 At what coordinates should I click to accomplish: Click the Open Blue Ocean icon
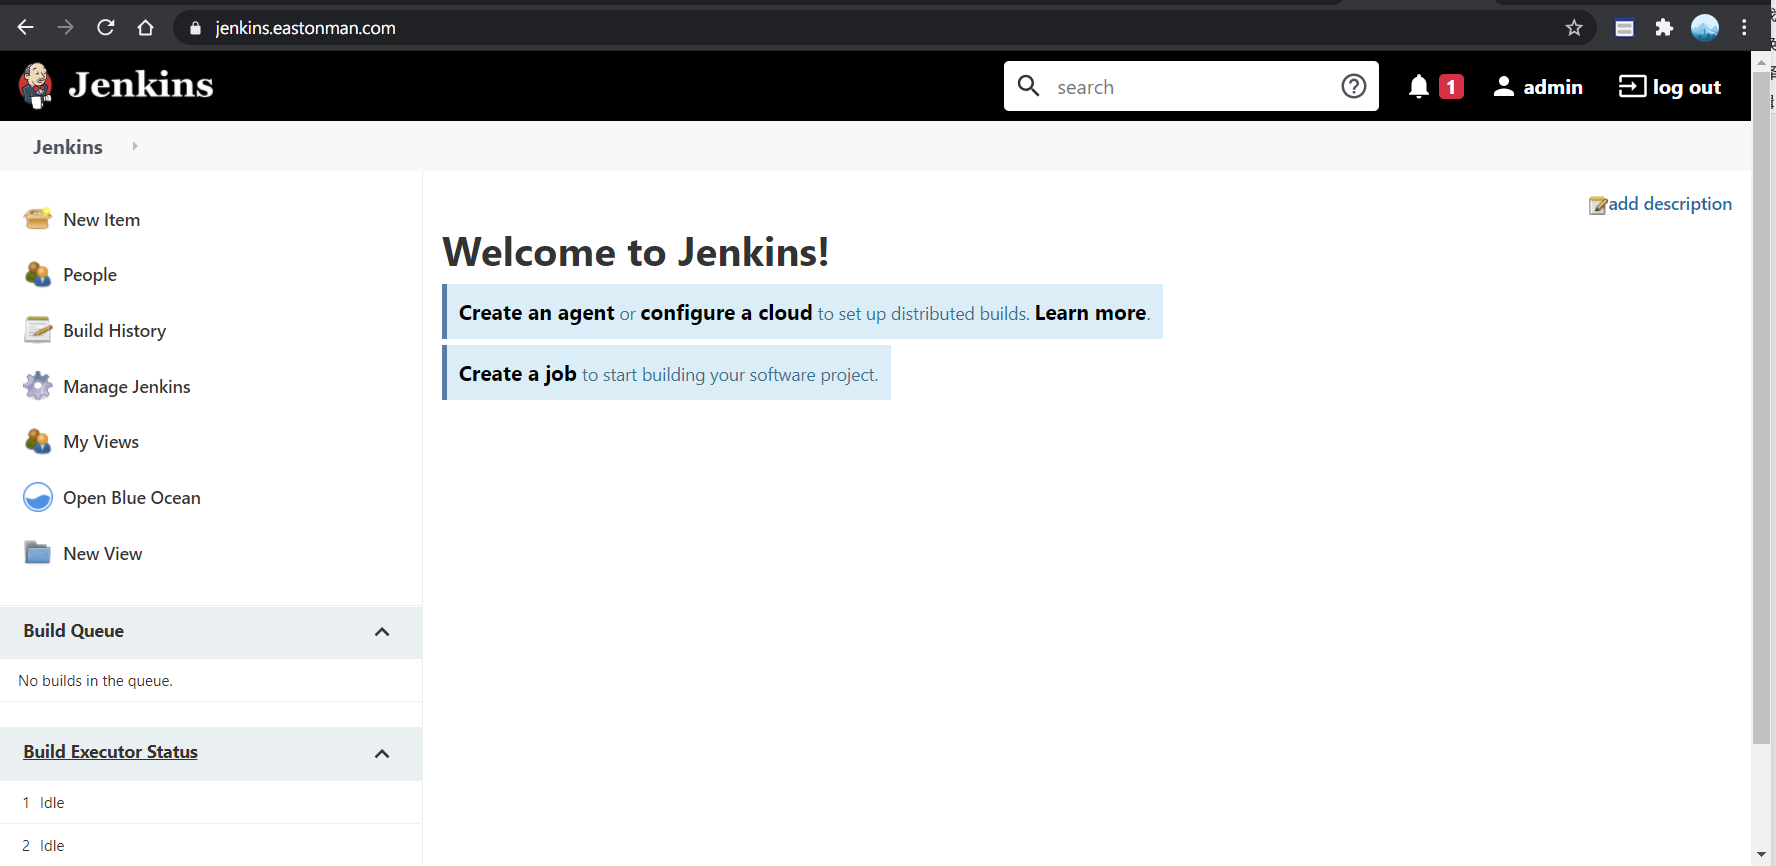click(x=37, y=497)
